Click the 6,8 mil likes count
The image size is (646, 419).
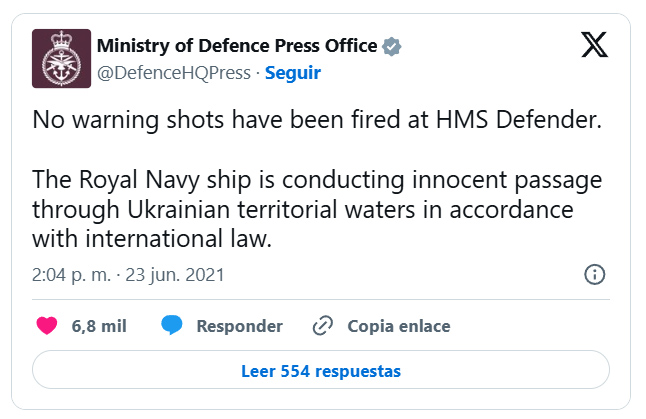(x=99, y=326)
